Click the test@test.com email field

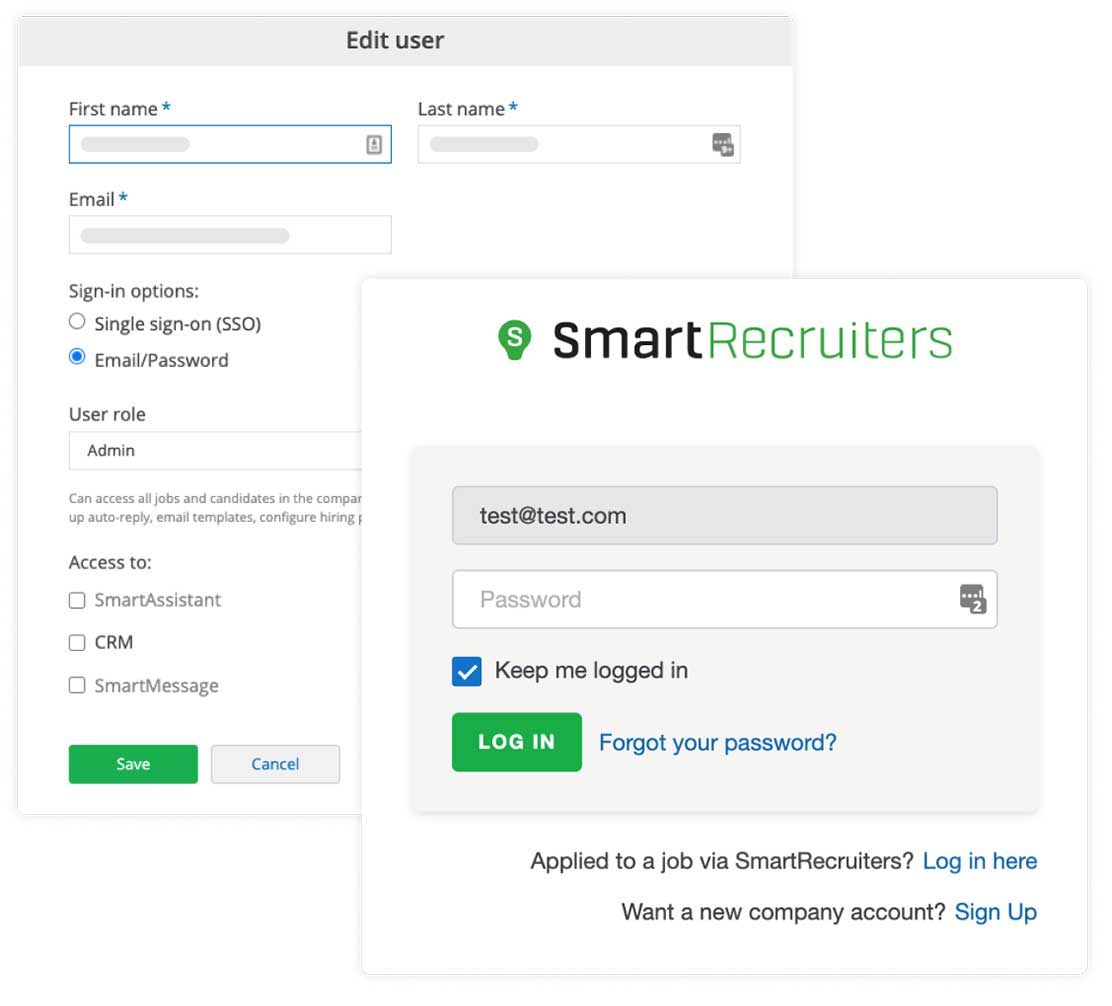[724, 516]
